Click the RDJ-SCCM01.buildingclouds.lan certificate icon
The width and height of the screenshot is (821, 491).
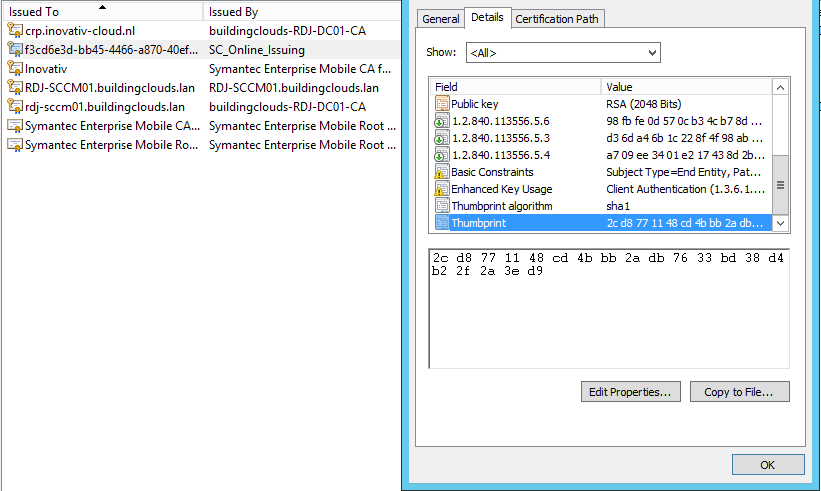click(15, 88)
